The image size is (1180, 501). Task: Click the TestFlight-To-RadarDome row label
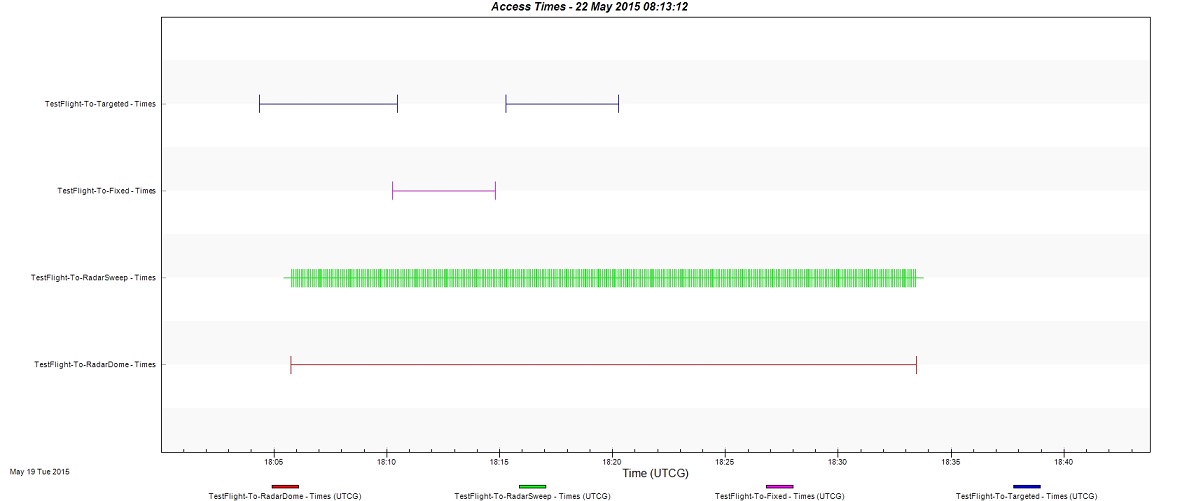(94, 365)
